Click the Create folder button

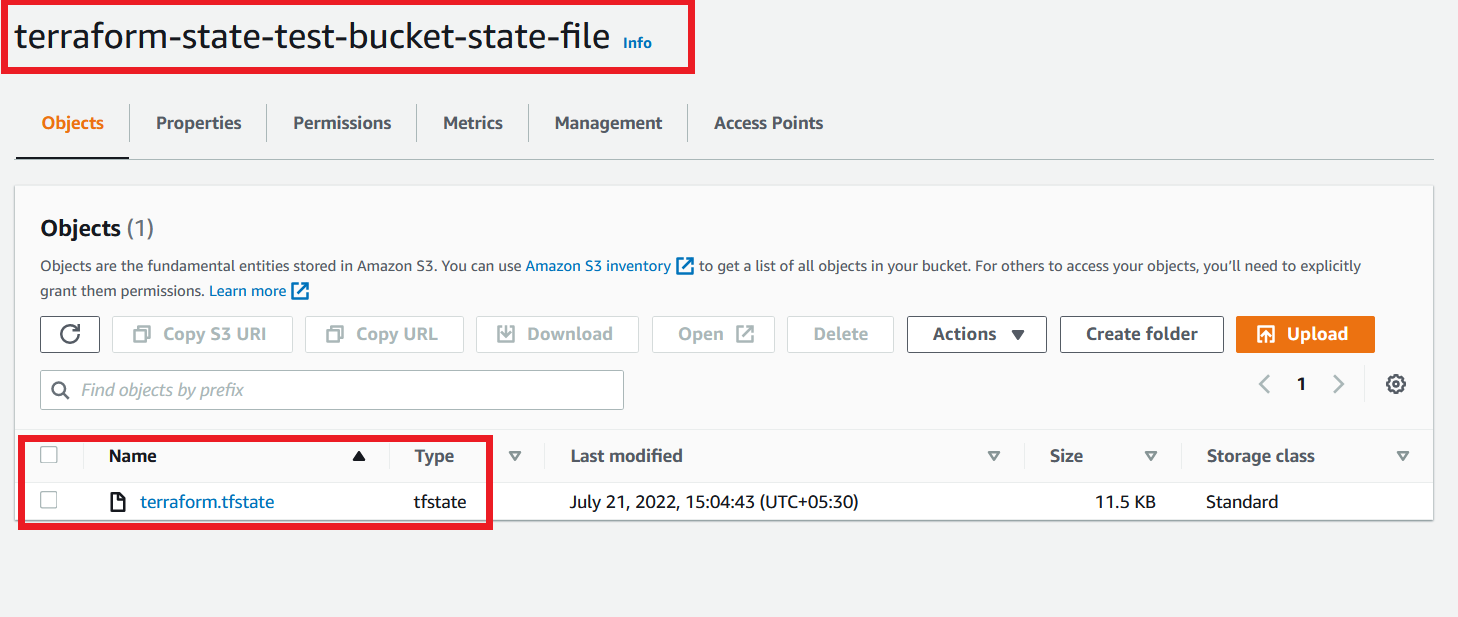tap(1142, 334)
